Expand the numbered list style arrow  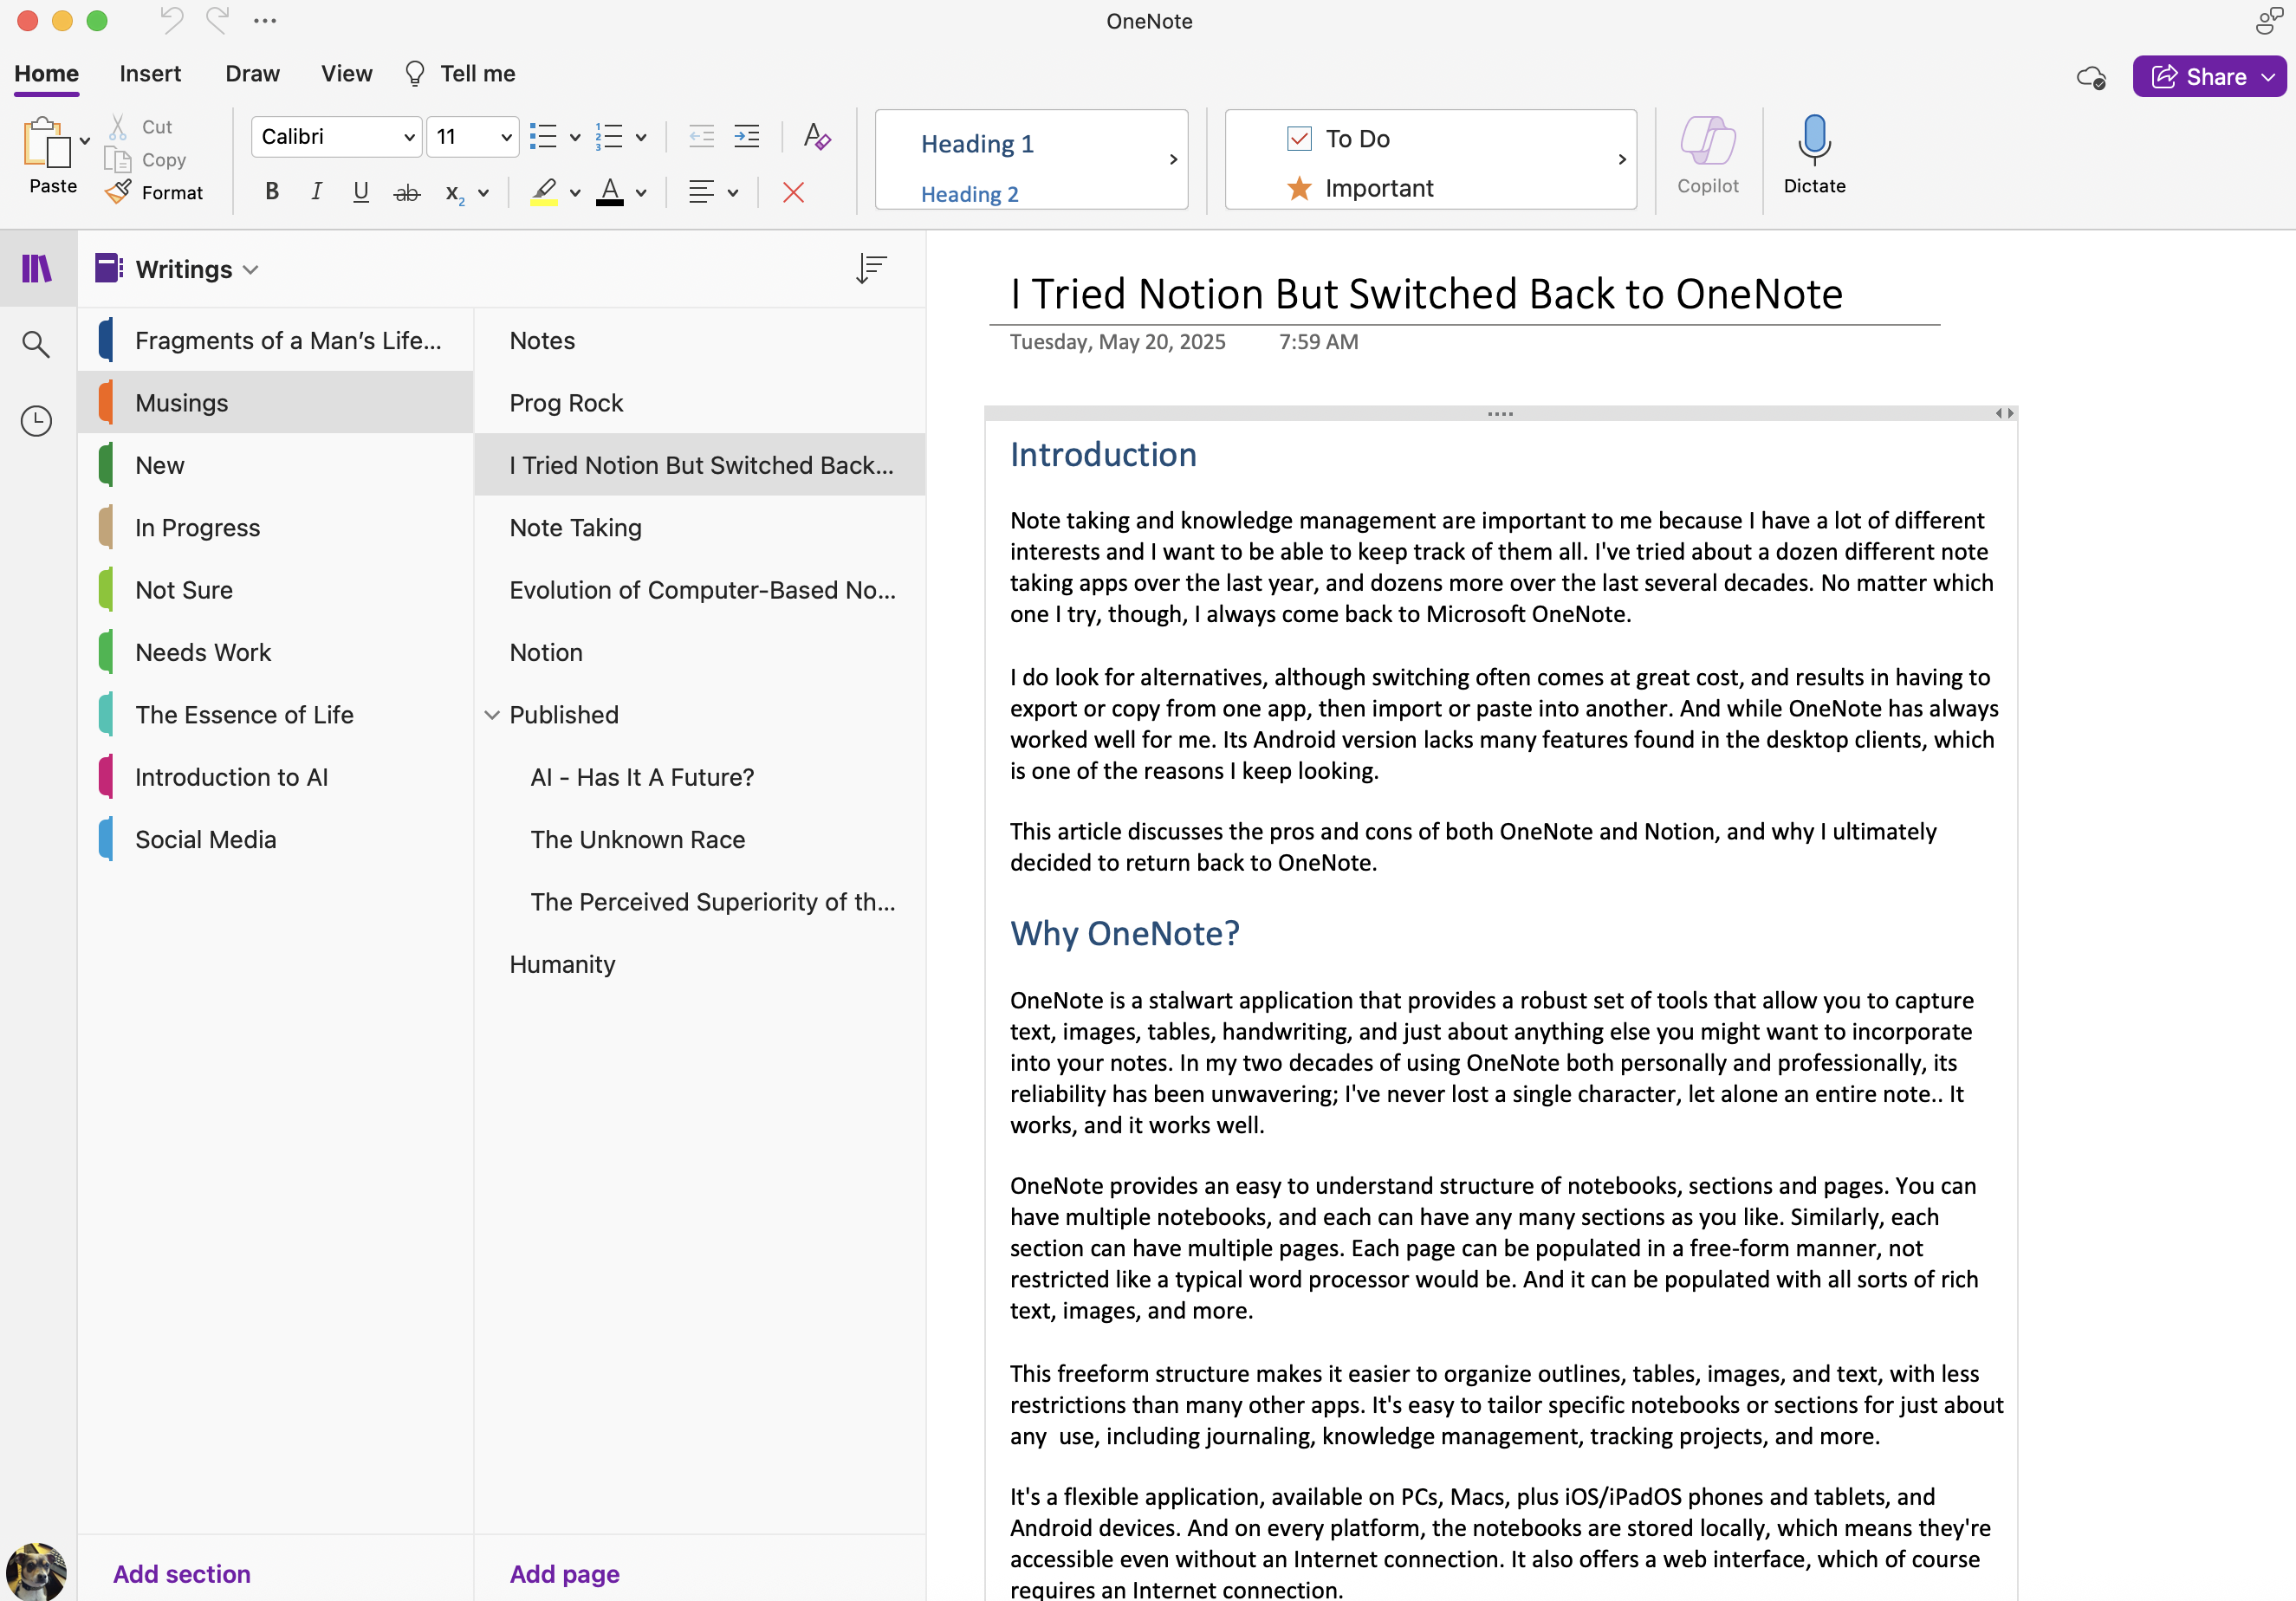click(x=641, y=137)
